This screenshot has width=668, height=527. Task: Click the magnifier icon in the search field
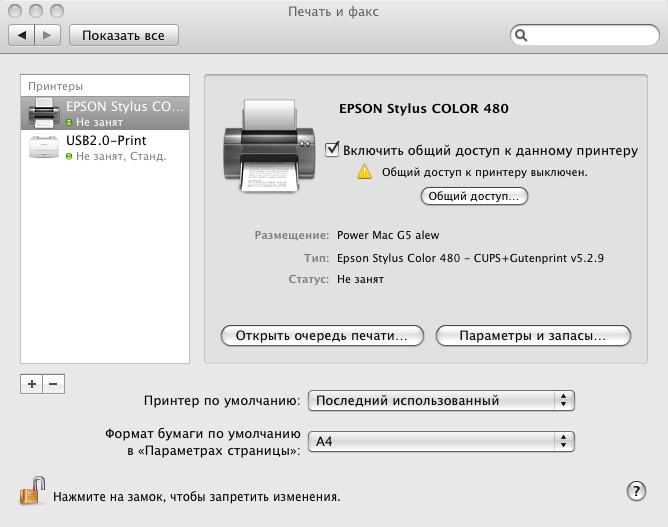(521, 35)
